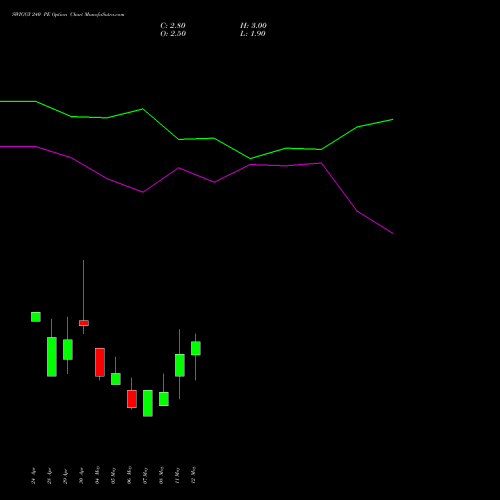Click the green 29 Apr candle body
The width and height of the screenshot is (500, 500).
(68, 349)
